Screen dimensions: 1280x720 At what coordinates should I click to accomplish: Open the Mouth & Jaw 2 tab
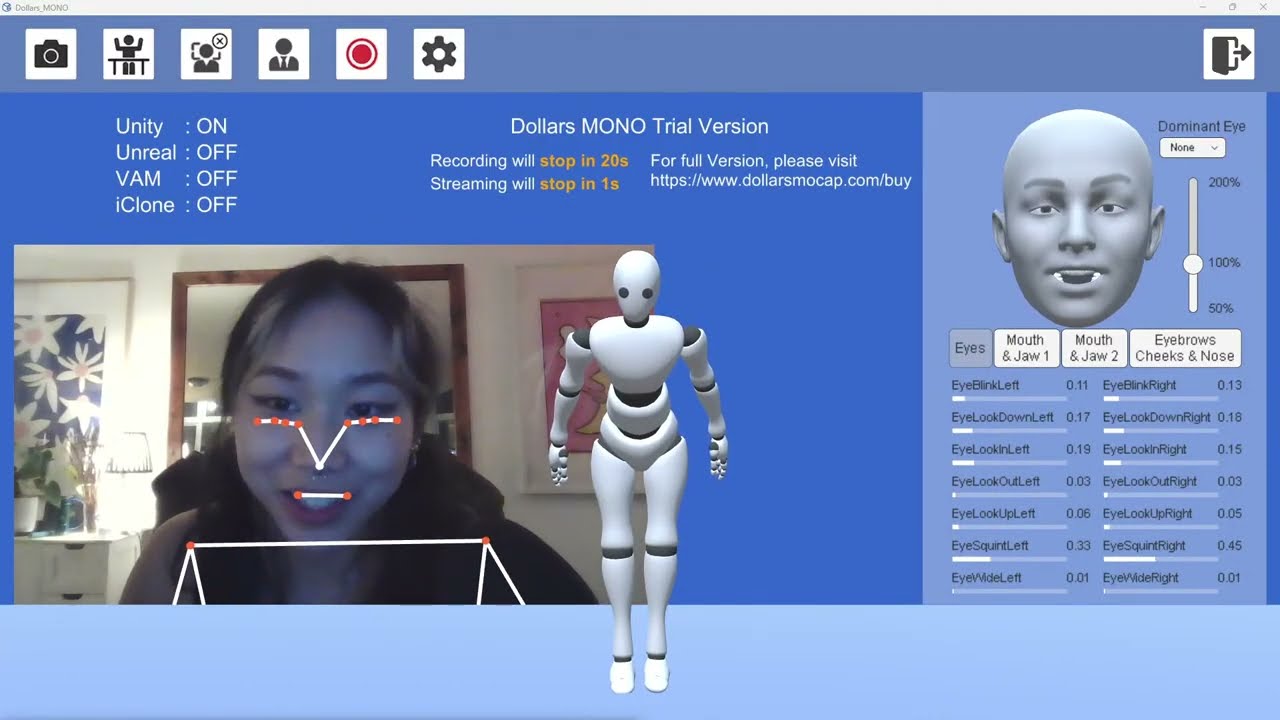(1094, 348)
